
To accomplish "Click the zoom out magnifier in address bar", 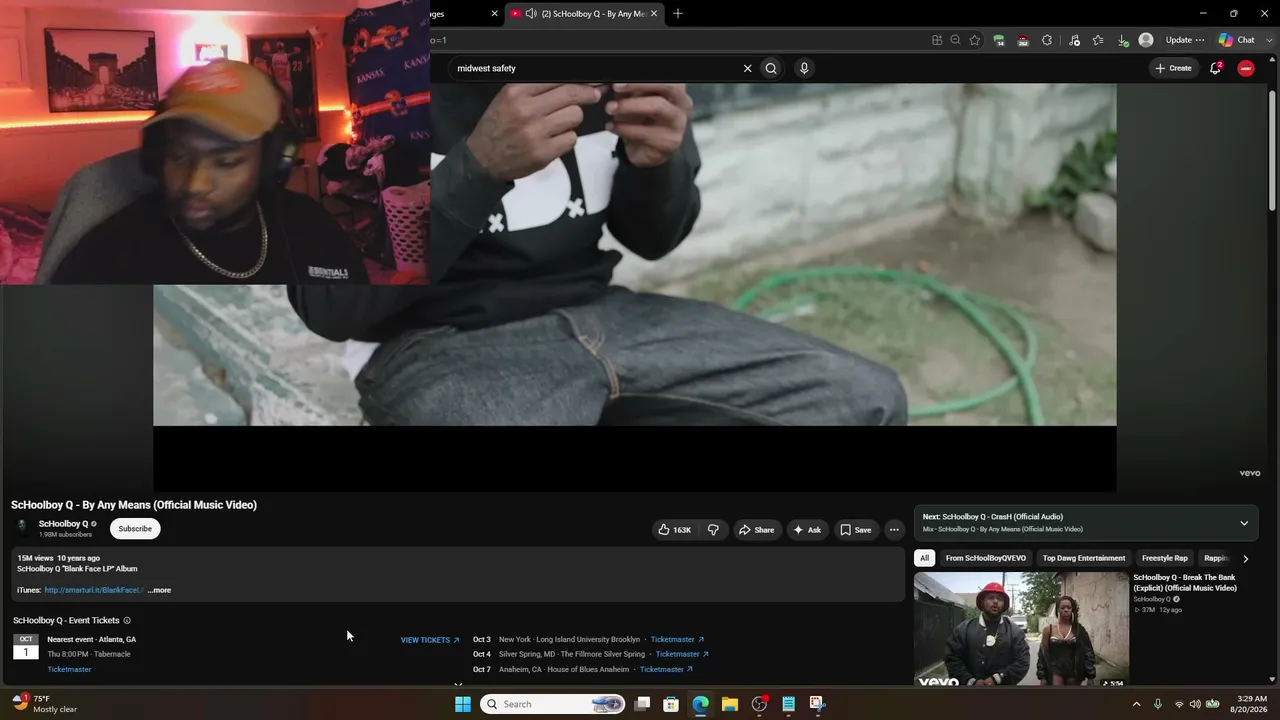I will 955,40.
